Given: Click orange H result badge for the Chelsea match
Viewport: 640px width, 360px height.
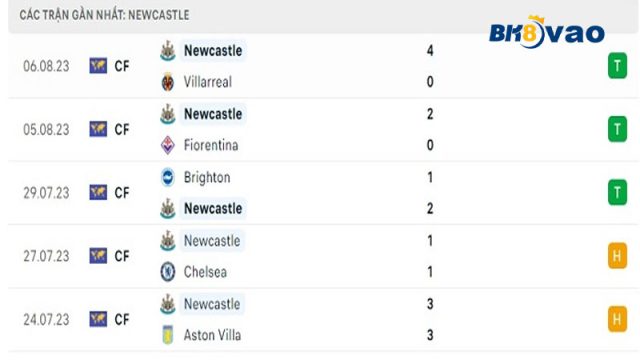Looking at the screenshot, I should [617, 256].
